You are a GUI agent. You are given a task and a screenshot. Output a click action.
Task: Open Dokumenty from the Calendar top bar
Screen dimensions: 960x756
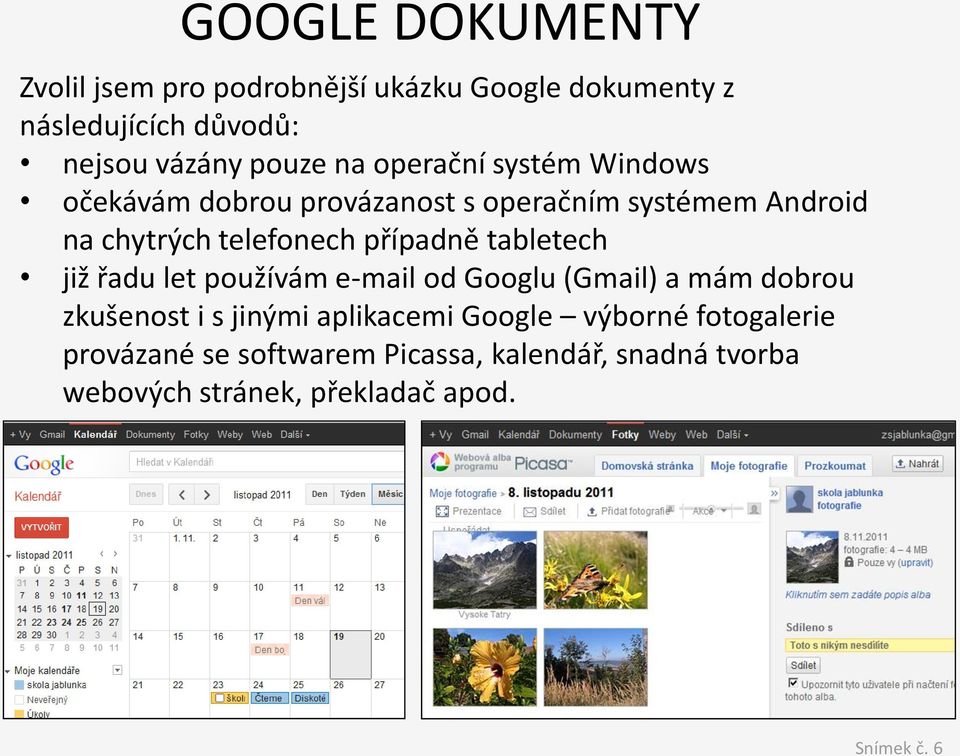(x=150, y=435)
